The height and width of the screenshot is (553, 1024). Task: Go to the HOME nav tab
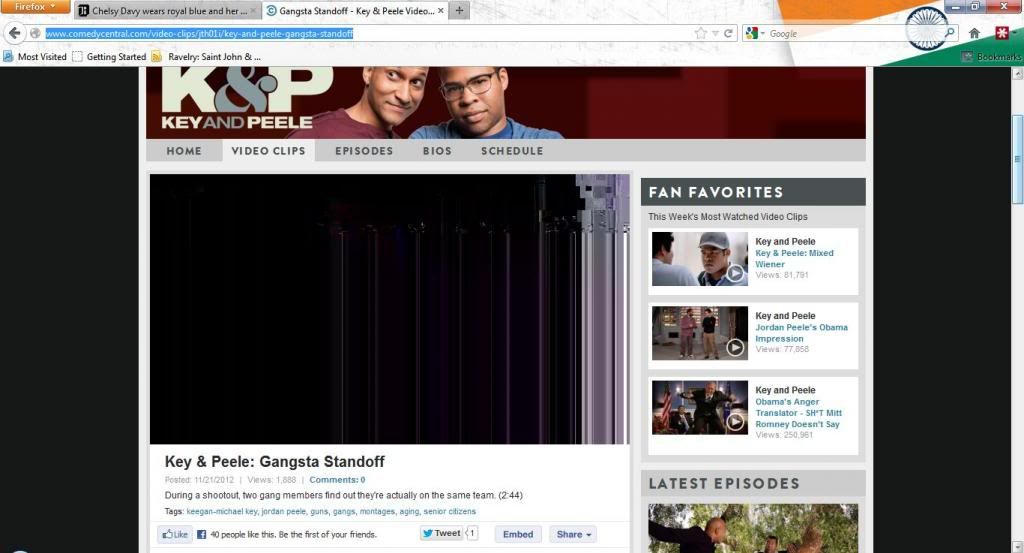point(184,151)
